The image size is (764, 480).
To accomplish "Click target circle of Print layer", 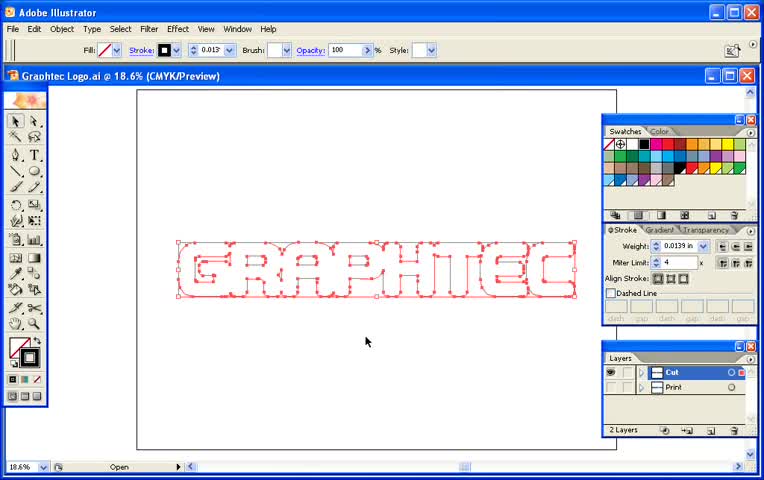I will pos(731,387).
